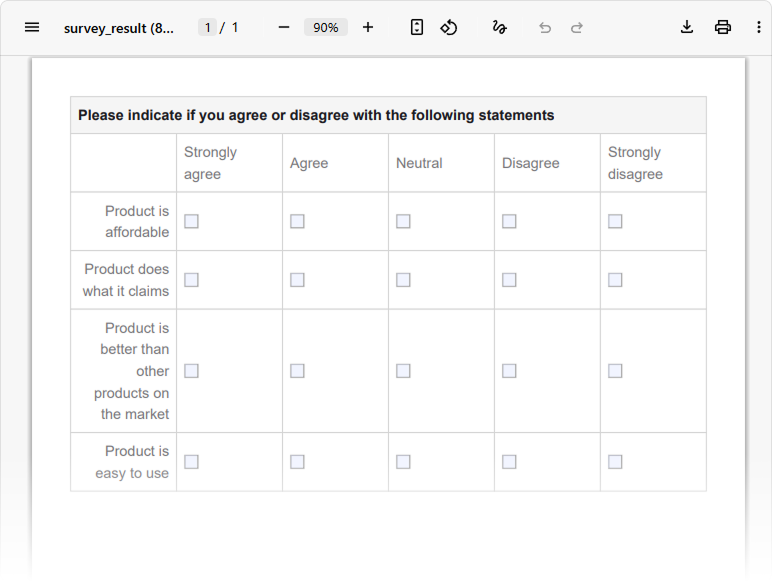Zoom in with the plus icon

[x=368, y=27]
